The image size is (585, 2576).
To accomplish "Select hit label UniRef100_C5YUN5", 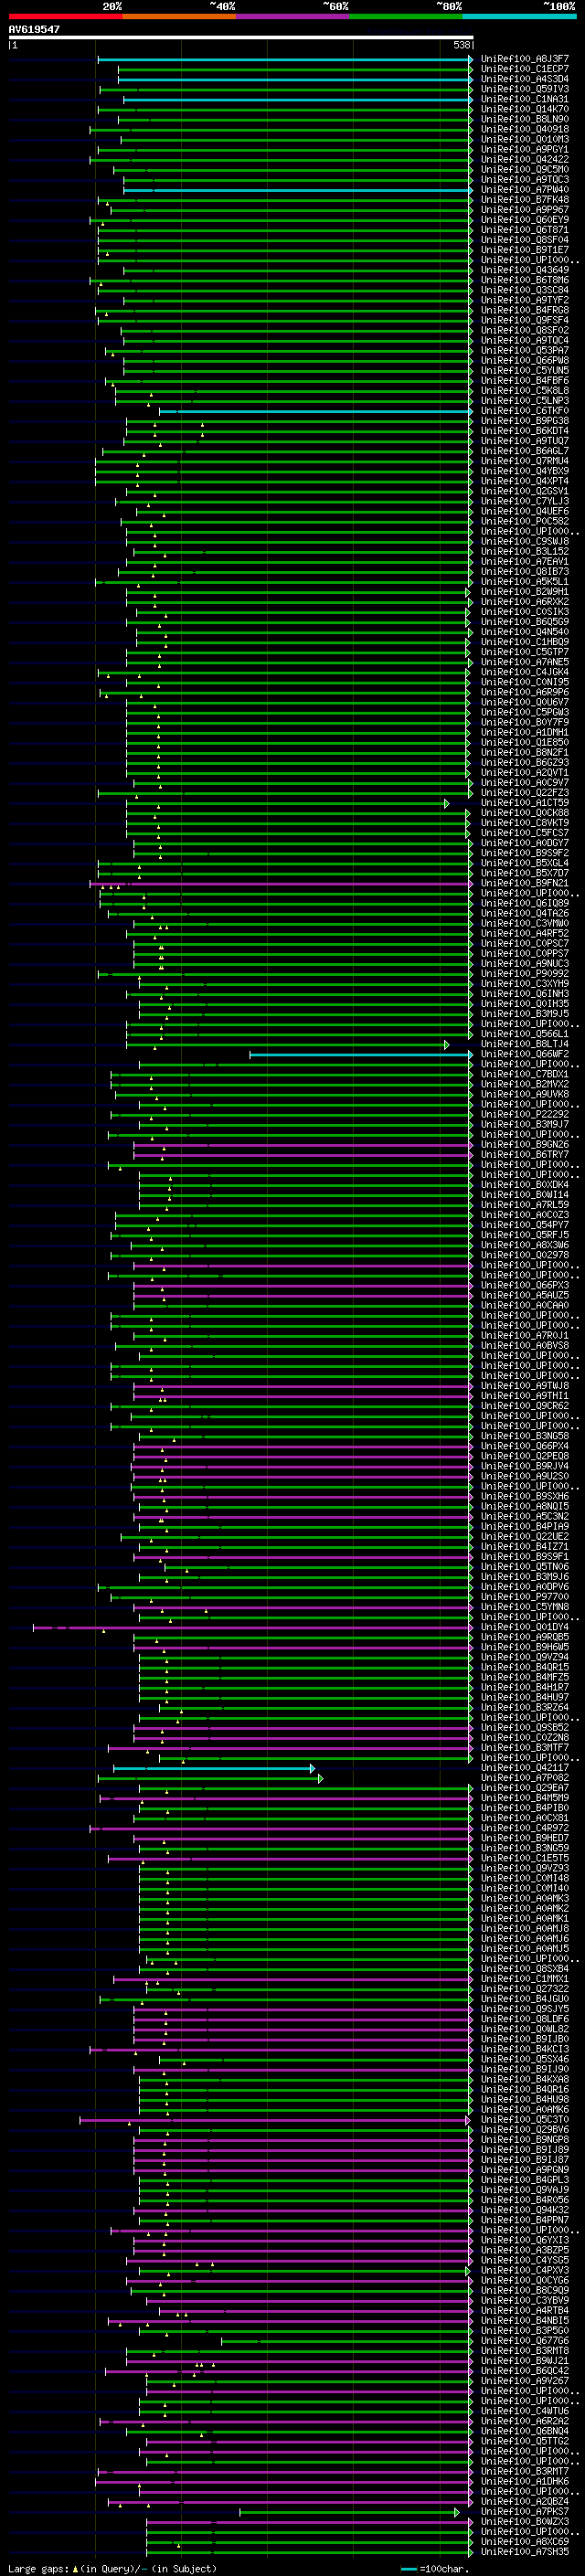I will click(524, 371).
